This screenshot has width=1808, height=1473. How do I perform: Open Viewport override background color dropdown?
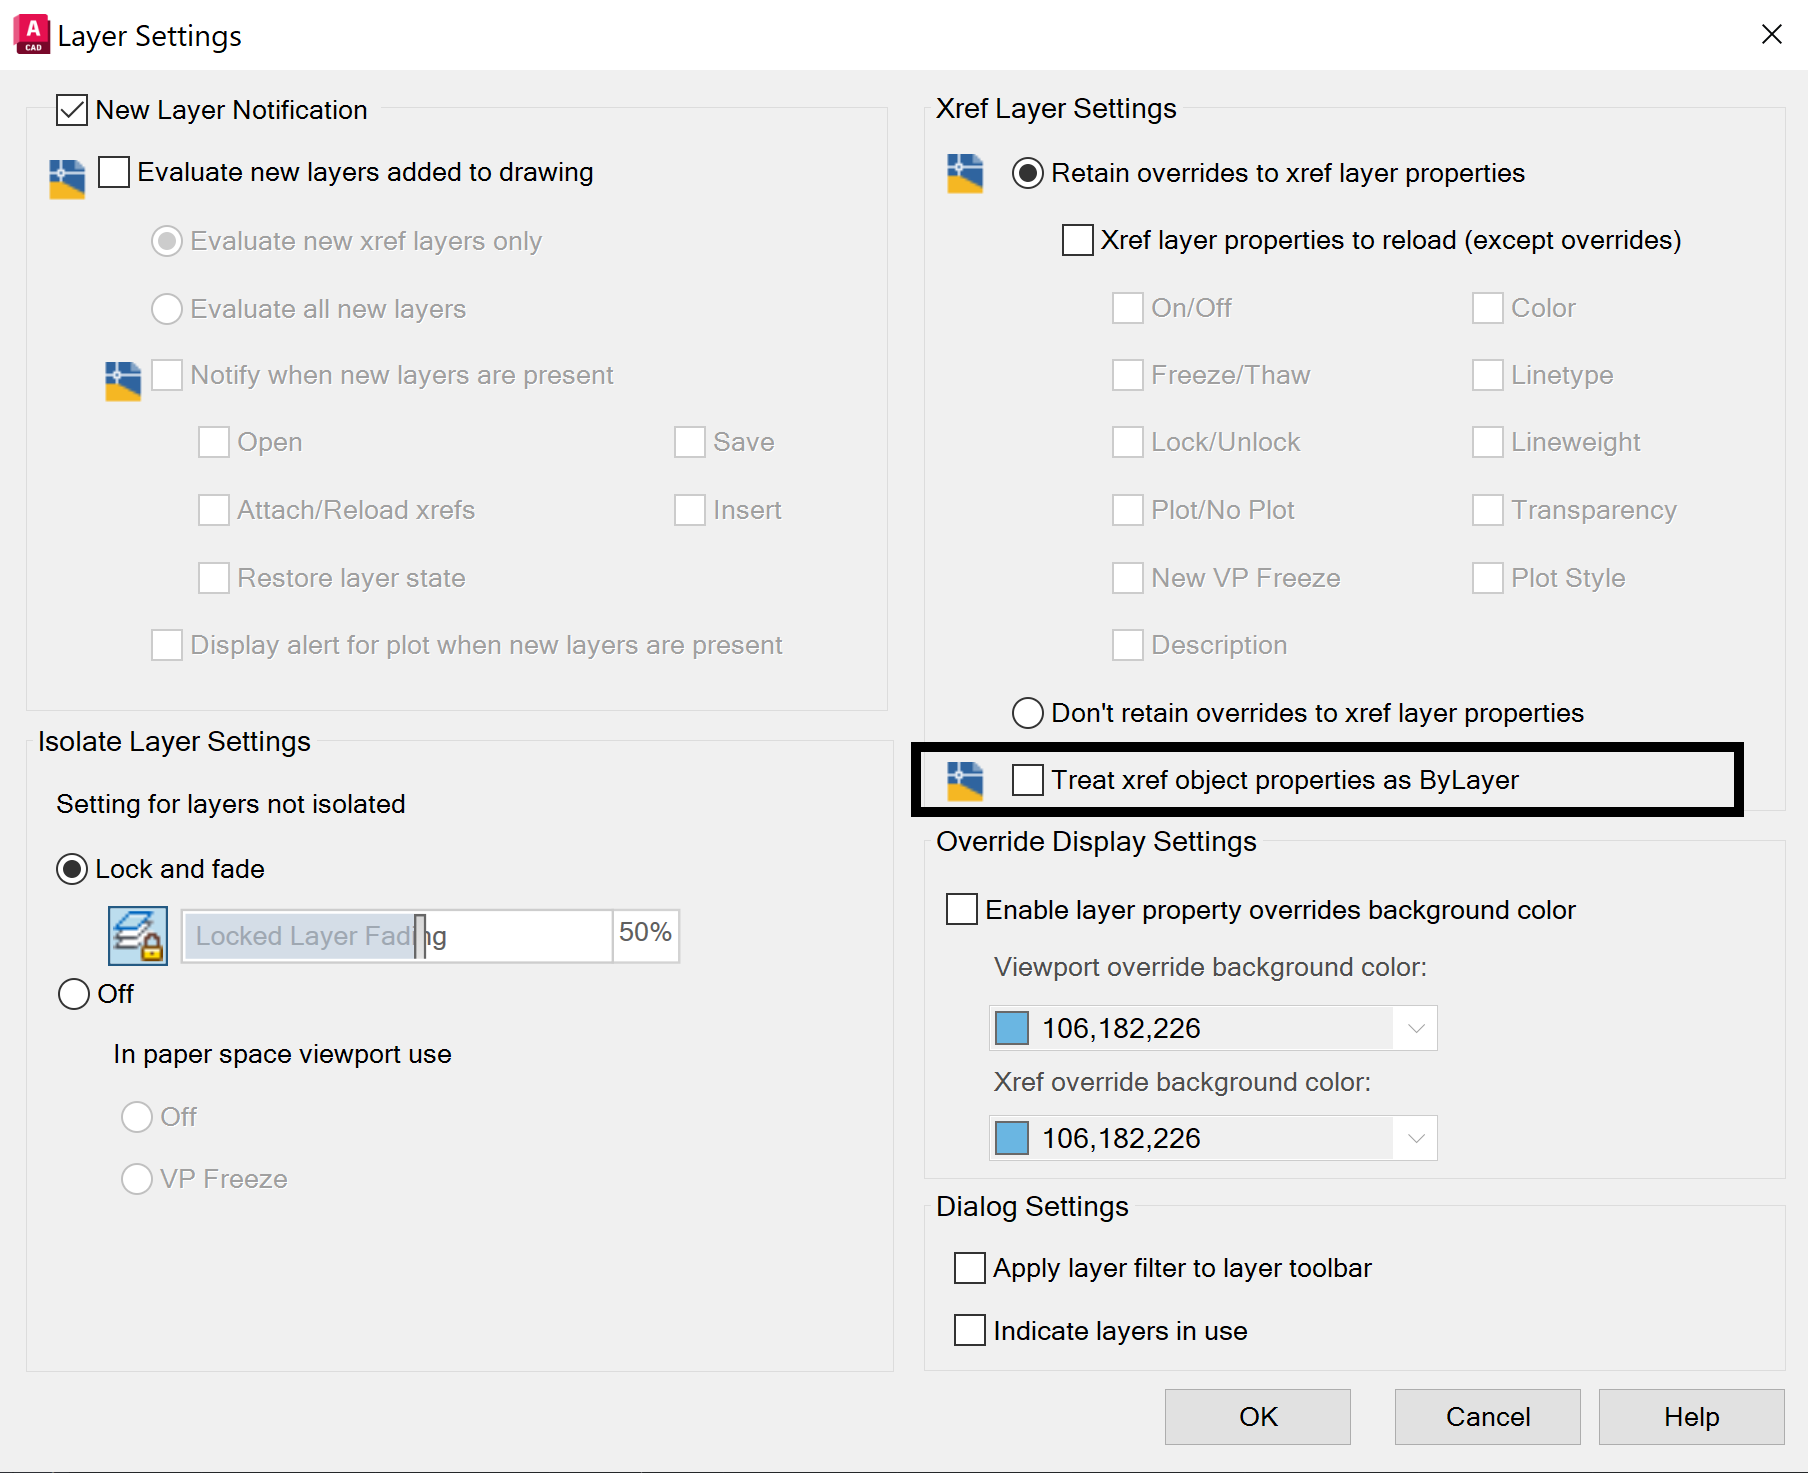1415,1028
